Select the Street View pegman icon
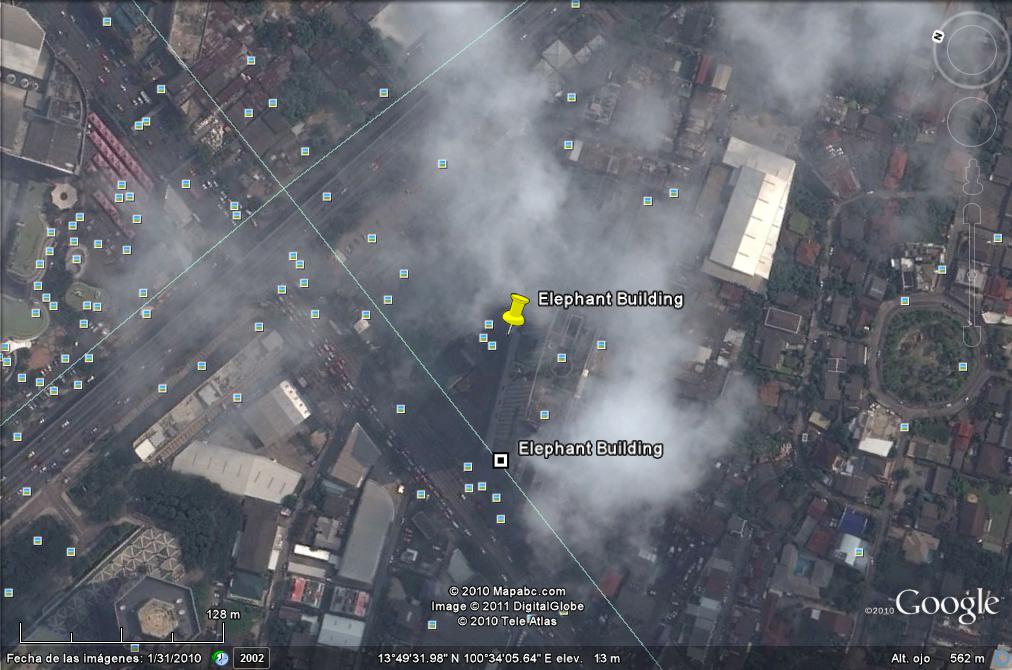 (972, 176)
